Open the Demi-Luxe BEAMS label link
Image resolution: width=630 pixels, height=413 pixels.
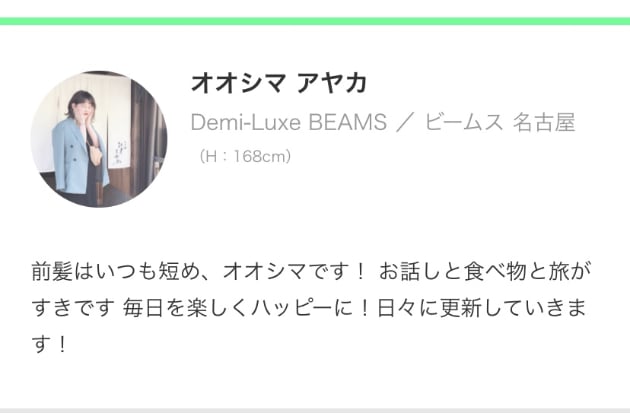click(288, 122)
